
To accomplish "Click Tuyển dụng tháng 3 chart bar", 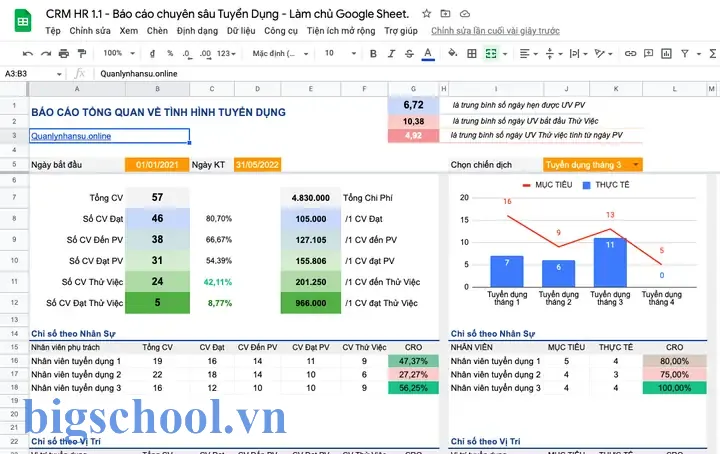I will pos(610,262).
